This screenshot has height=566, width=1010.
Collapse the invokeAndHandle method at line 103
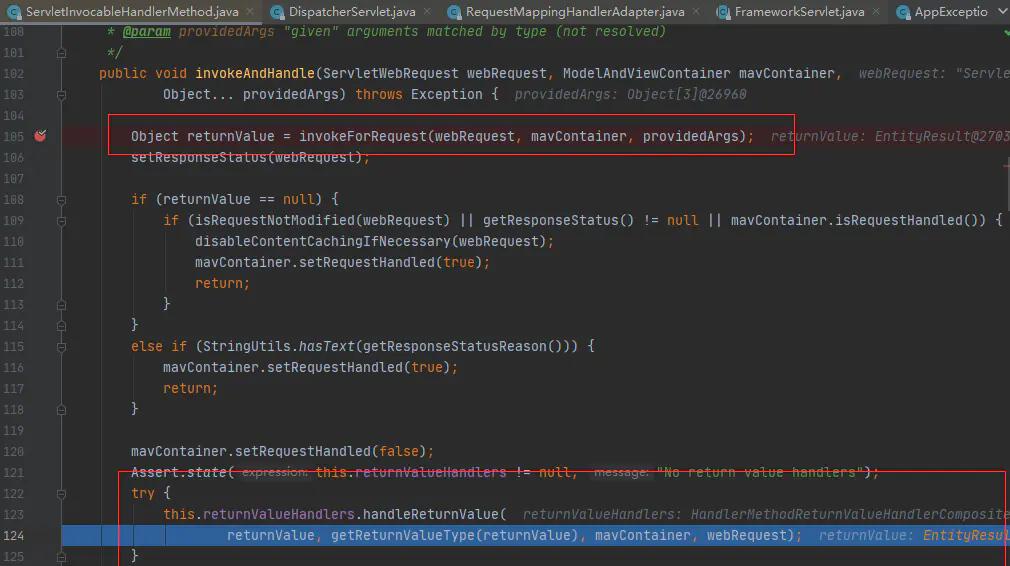coord(62,94)
